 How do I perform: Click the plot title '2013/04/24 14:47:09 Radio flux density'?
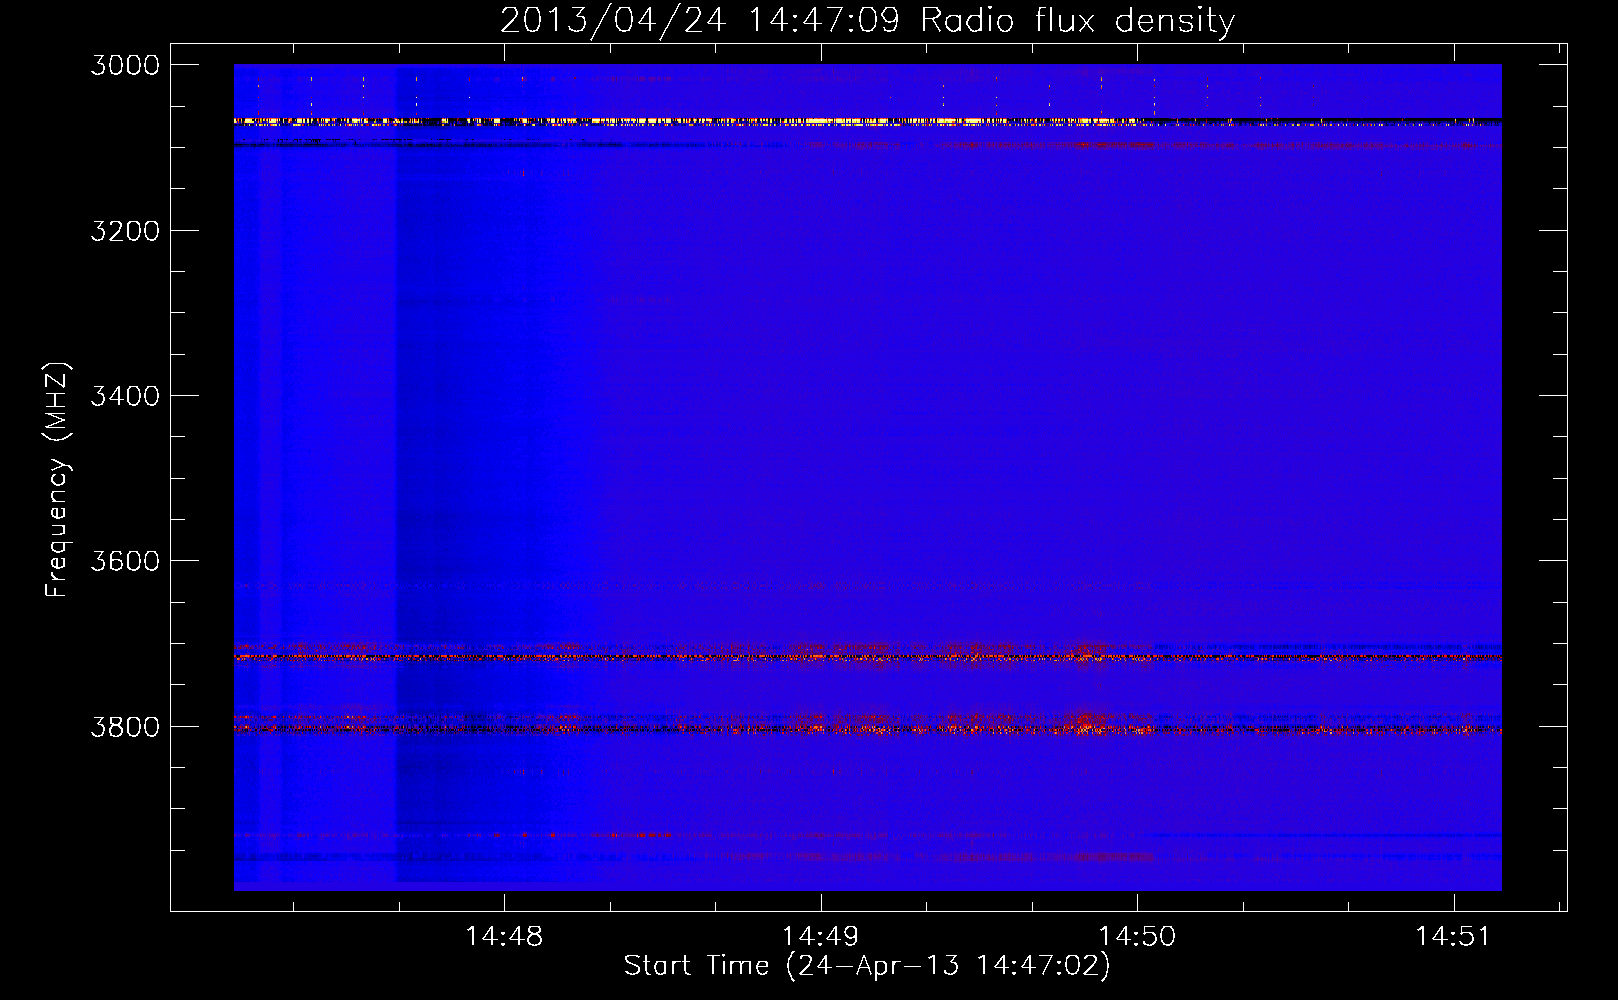click(867, 20)
